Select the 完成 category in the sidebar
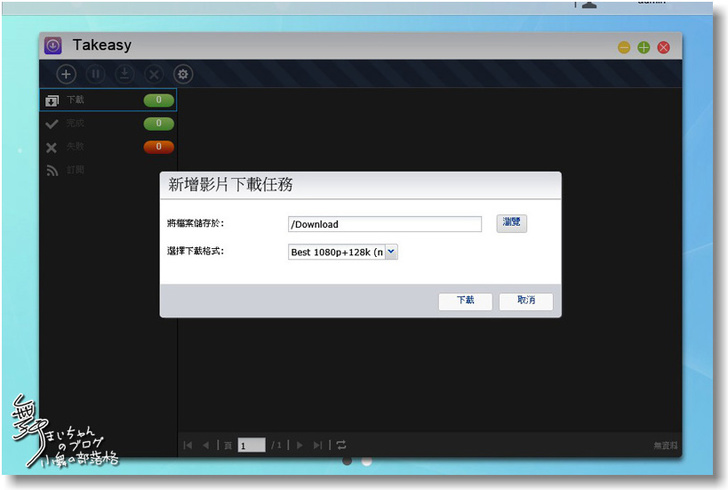728x490 pixels. tap(108, 124)
